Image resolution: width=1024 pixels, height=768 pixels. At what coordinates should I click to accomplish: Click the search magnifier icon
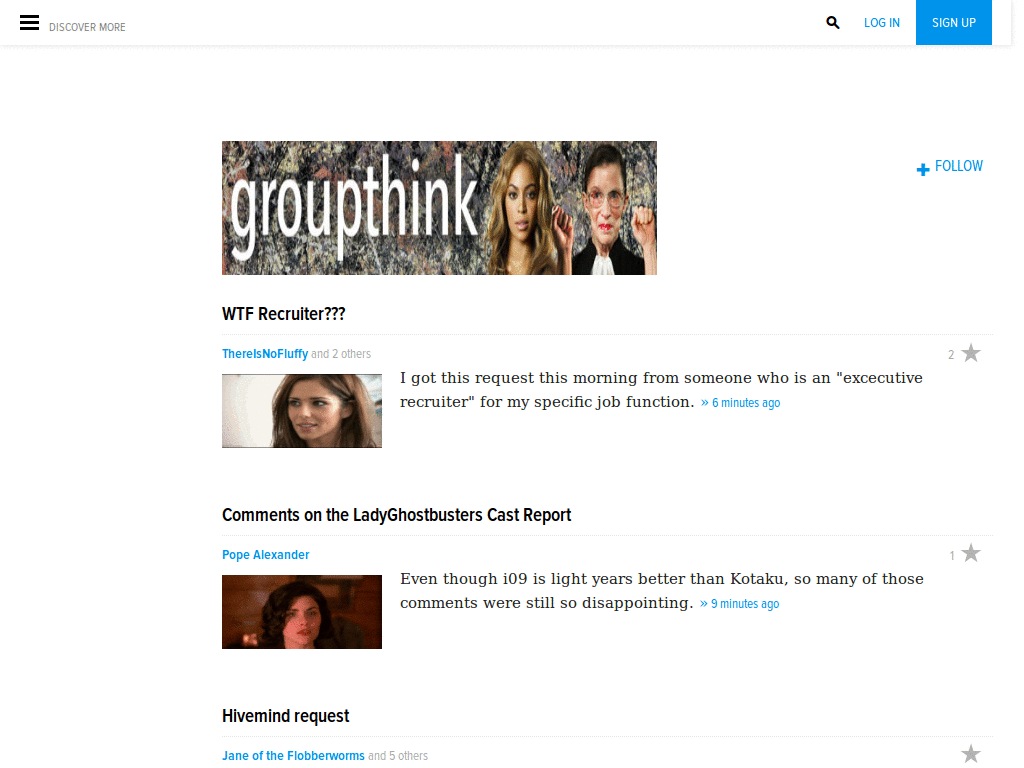tap(833, 23)
